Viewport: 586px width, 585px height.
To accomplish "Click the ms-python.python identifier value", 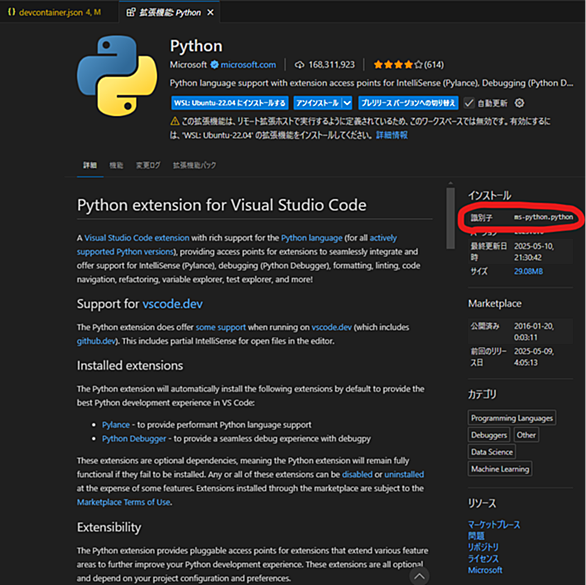I will [543, 217].
